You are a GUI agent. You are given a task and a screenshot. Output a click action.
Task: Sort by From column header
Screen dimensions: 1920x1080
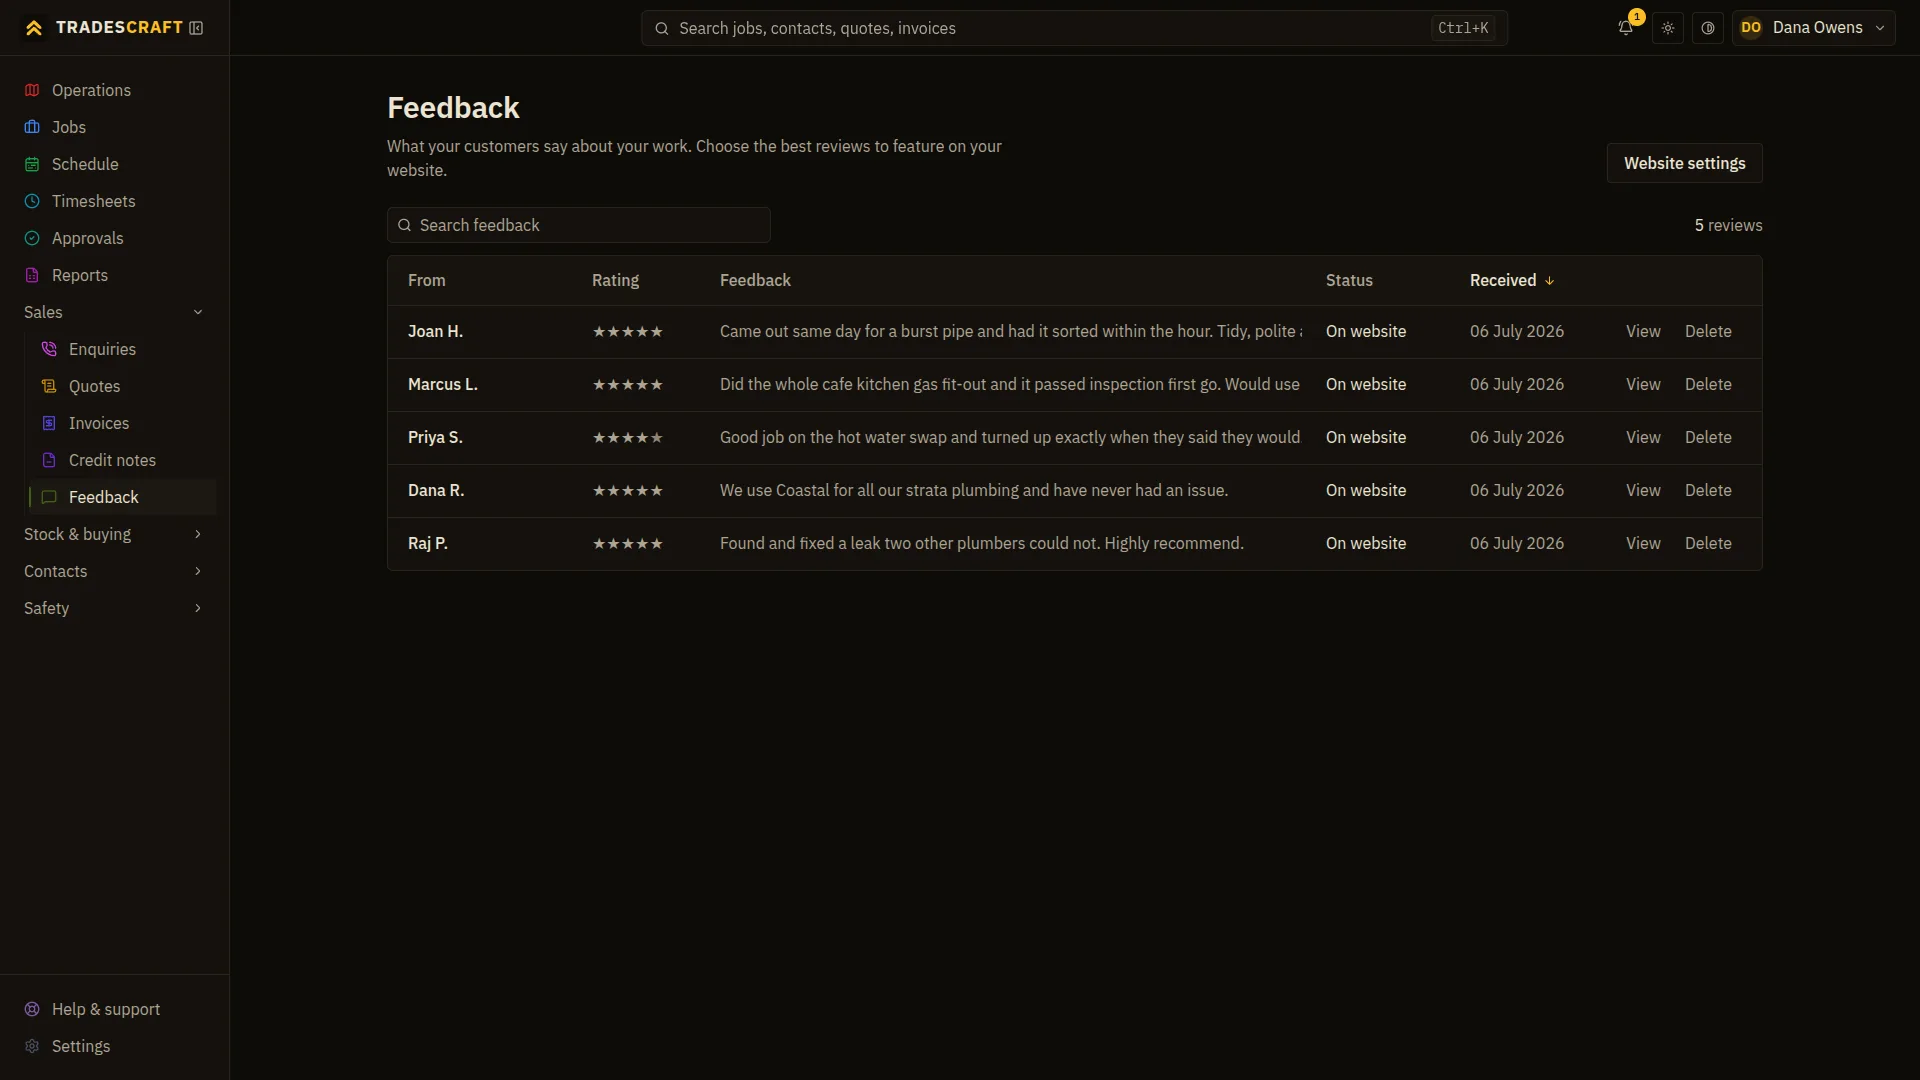click(x=427, y=280)
